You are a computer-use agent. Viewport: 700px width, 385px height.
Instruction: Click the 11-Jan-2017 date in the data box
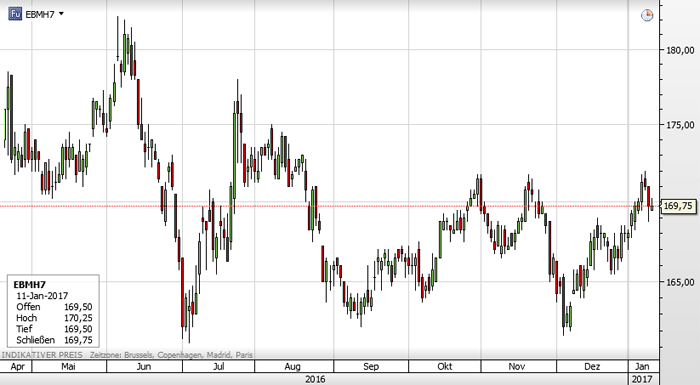click(x=42, y=296)
